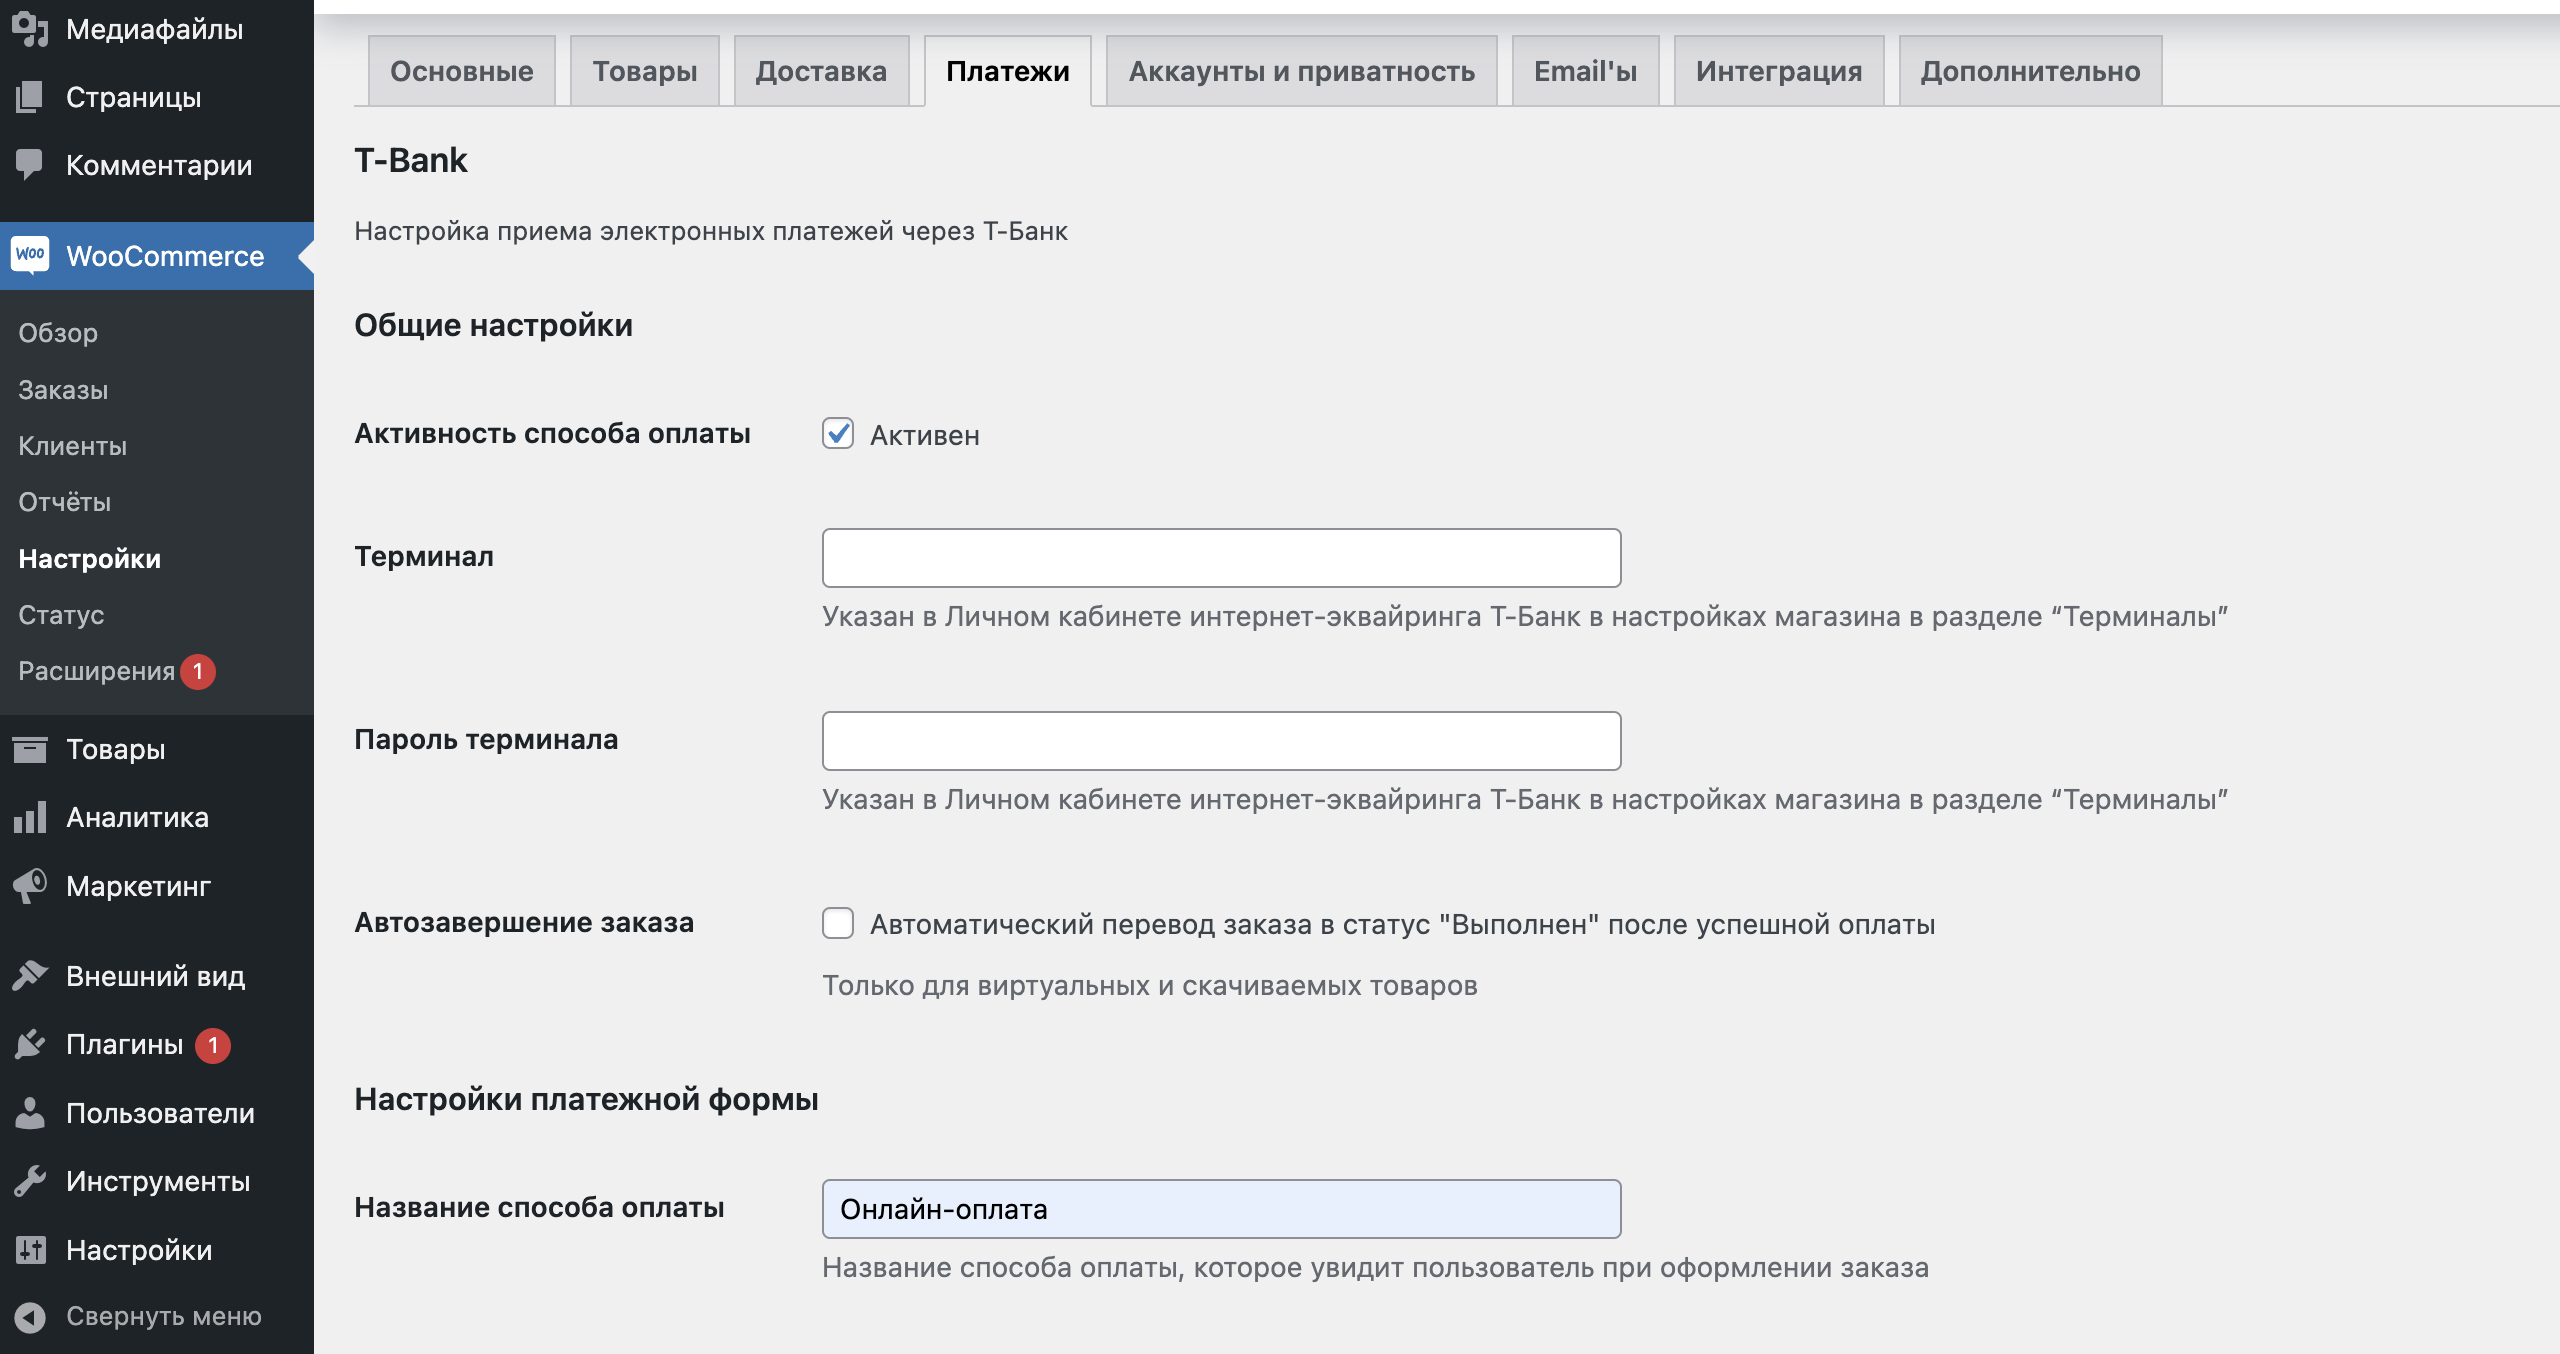The image size is (2560, 1354).
Task: Go to Страницы menu label
Action: pyautogui.click(x=134, y=97)
